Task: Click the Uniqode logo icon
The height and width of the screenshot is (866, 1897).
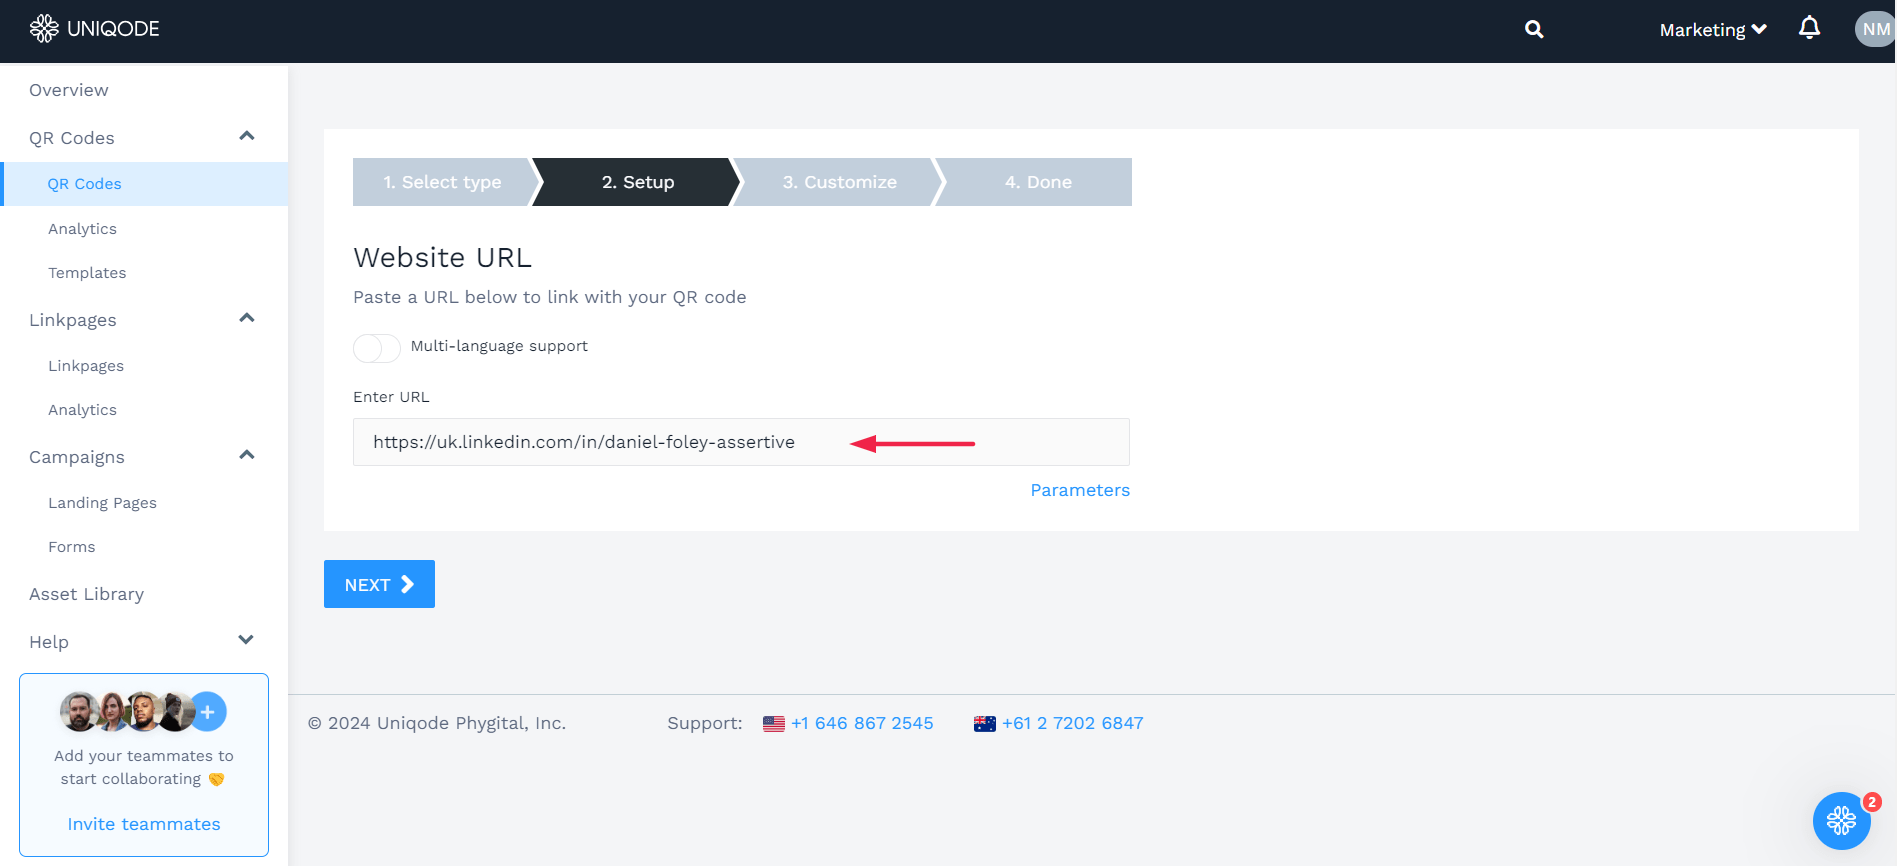Action: click(x=44, y=29)
